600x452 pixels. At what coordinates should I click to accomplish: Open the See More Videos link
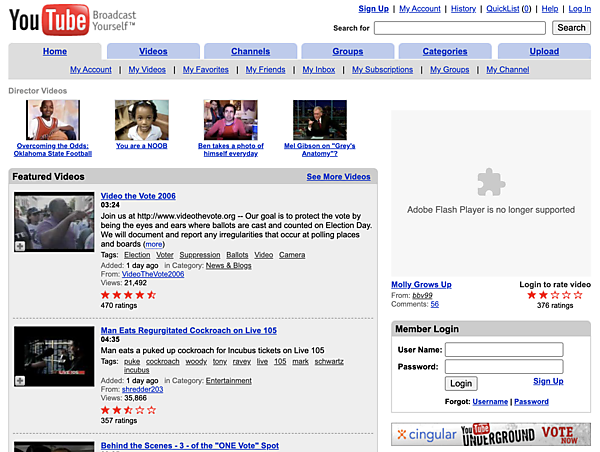338,177
